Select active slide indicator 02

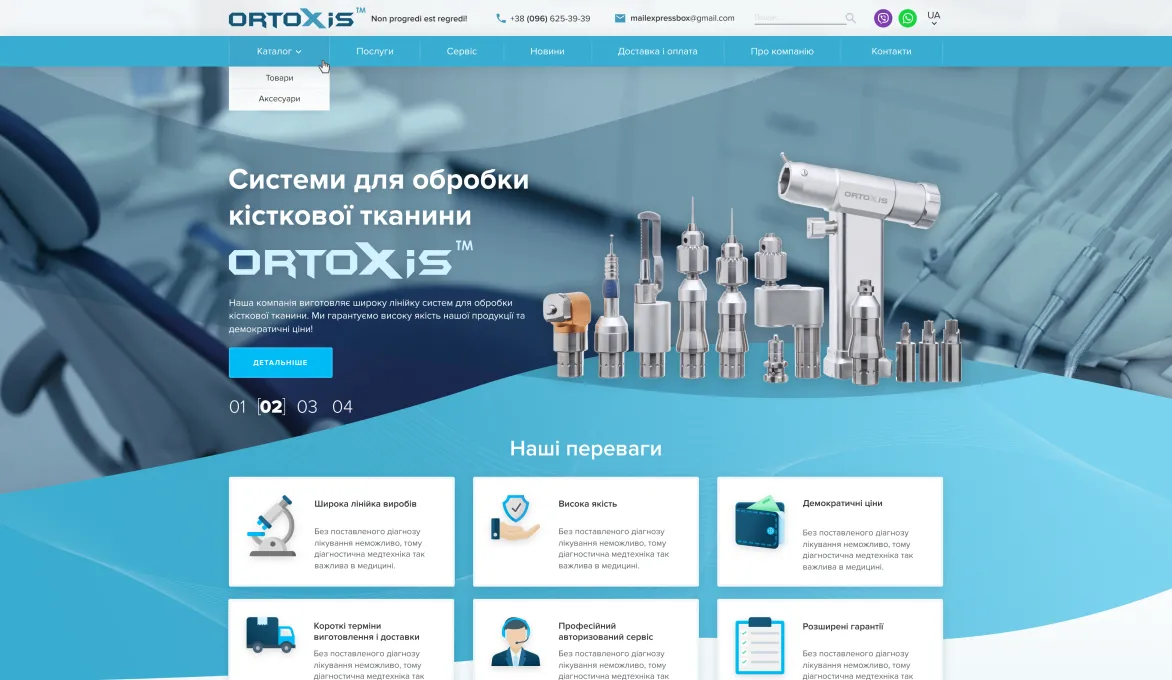point(271,407)
